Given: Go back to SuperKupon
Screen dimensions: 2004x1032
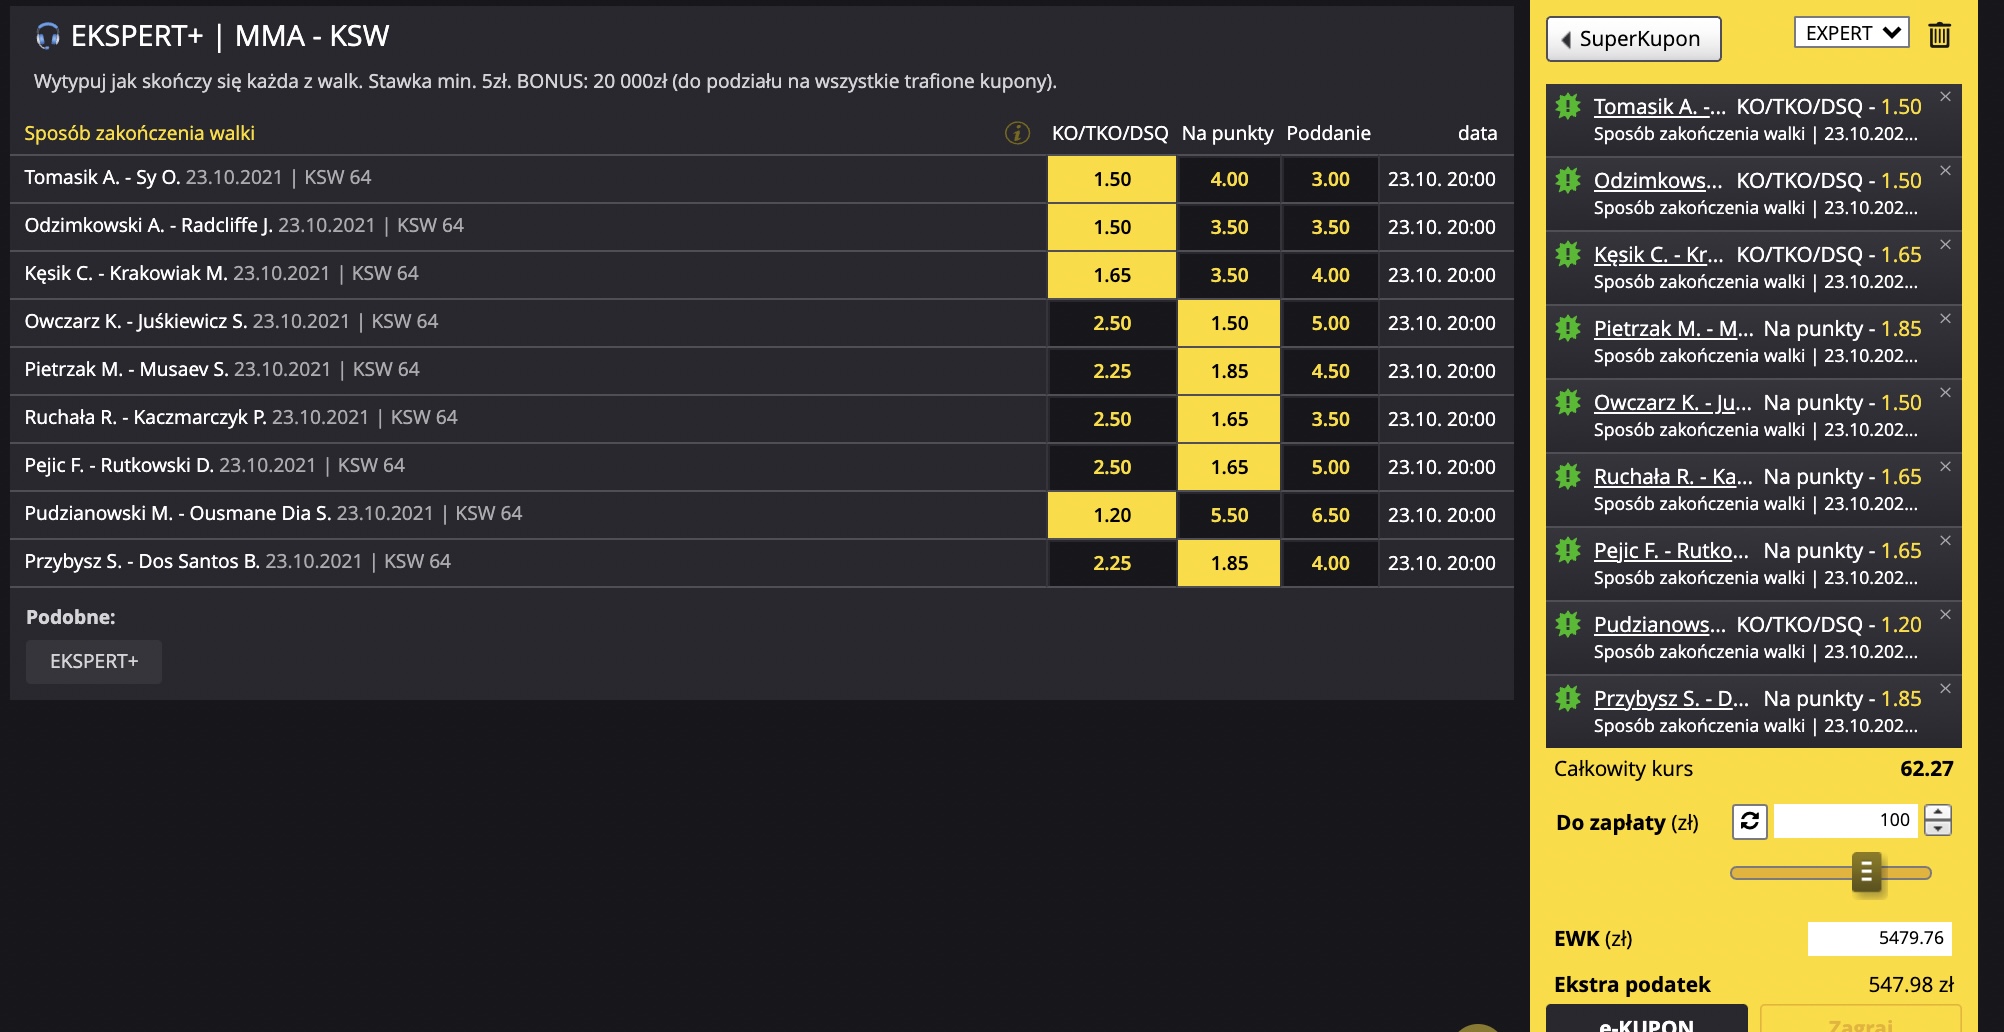Looking at the screenshot, I should tap(1634, 39).
